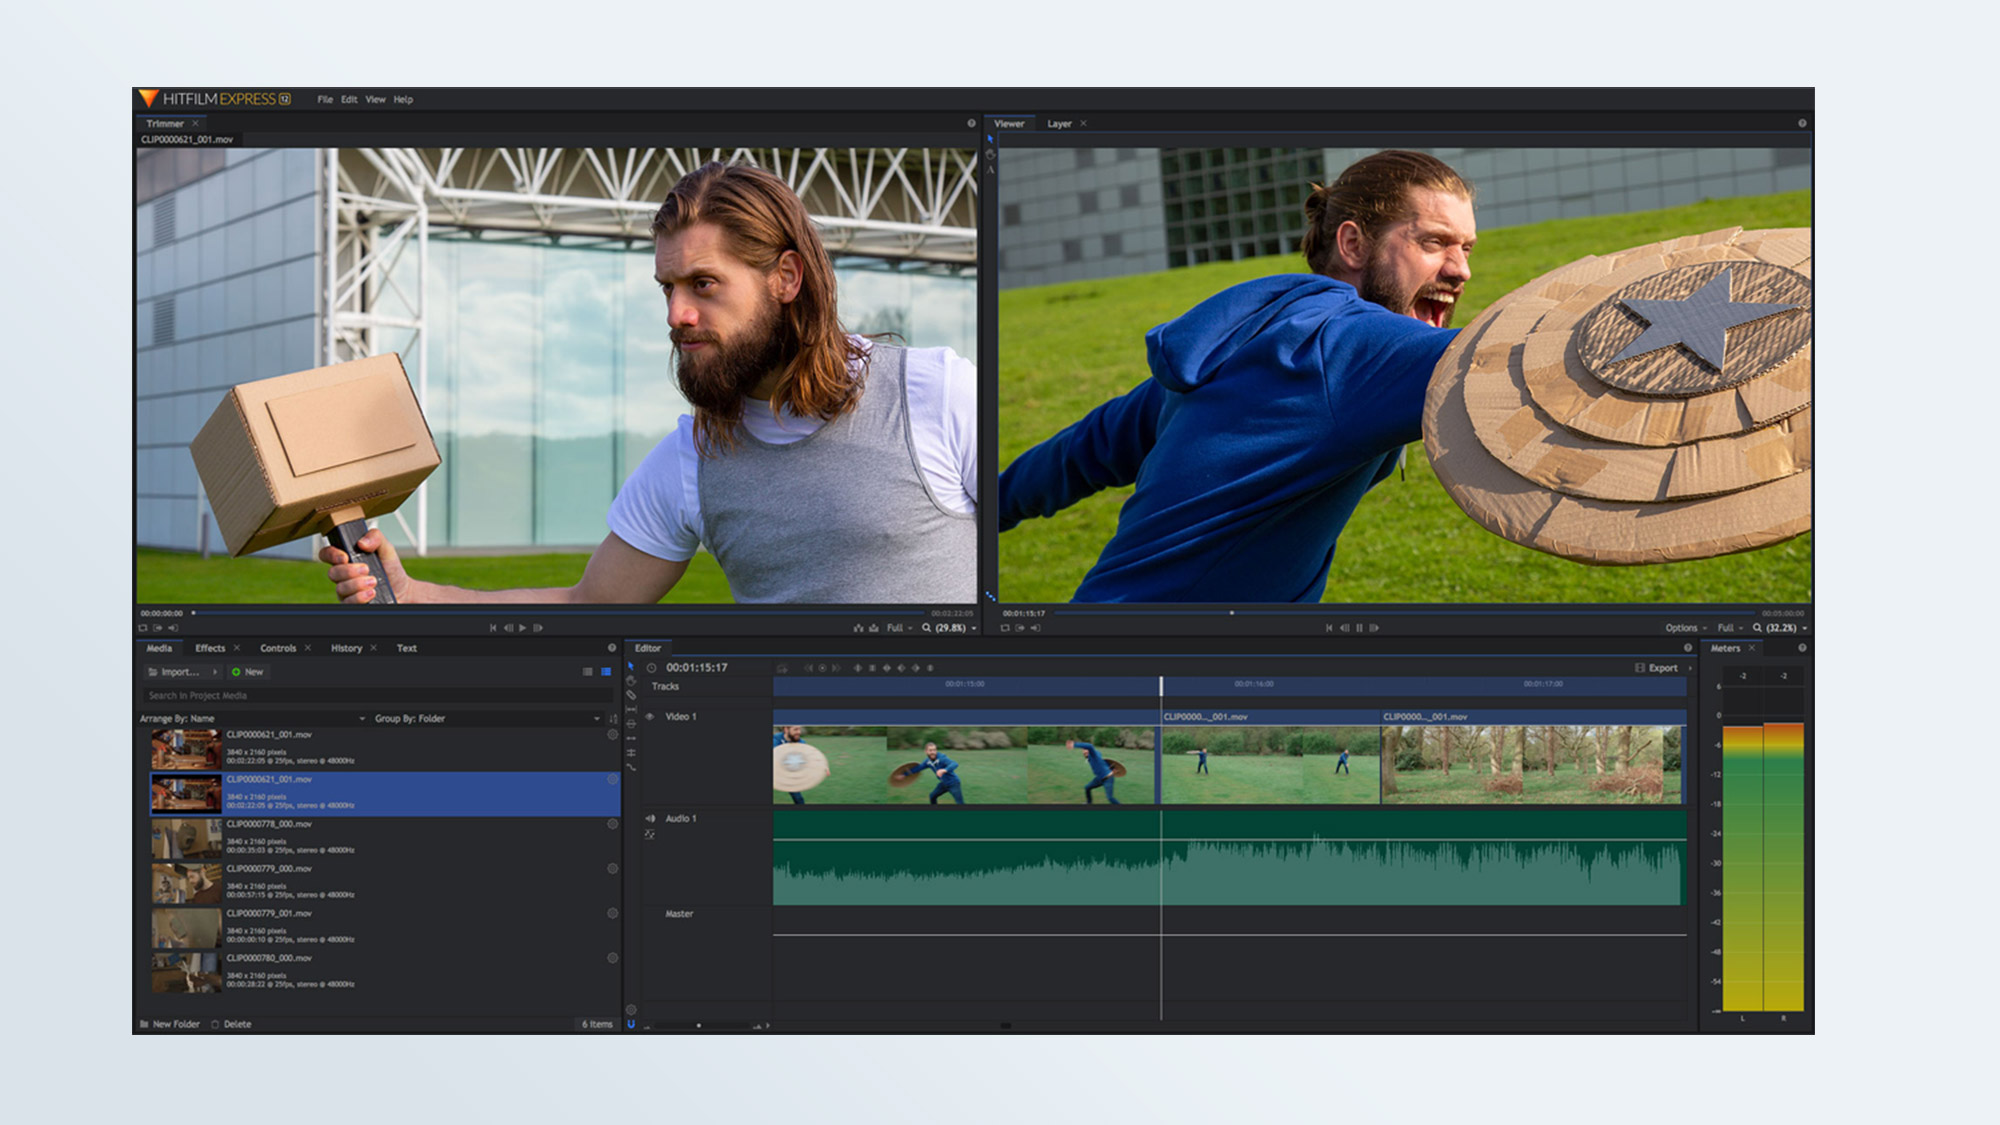Screen dimensions: 2000x1125
Task: Open gear options for CLIP0000779_000.mov
Action: tap(612, 869)
